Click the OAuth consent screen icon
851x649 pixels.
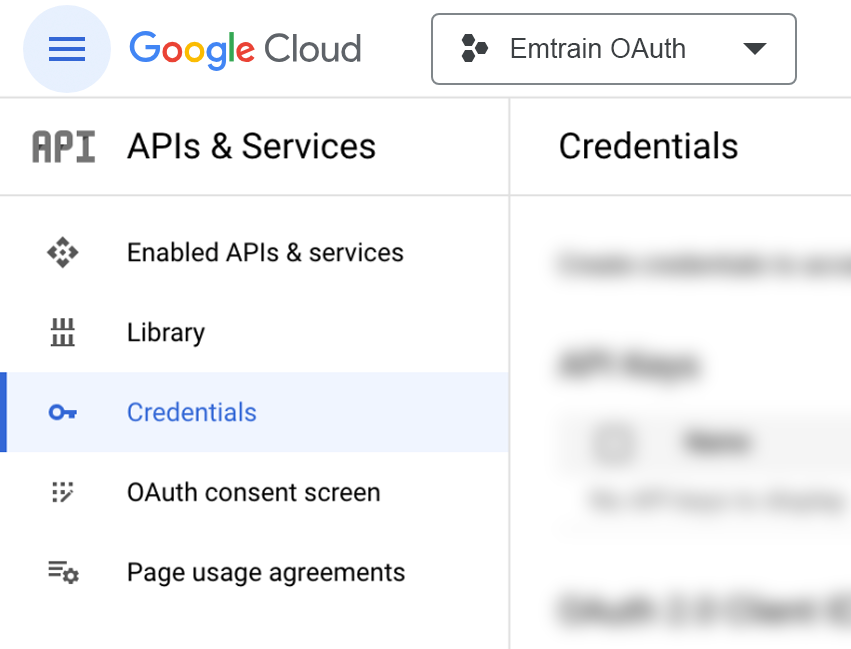[x=63, y=493]
